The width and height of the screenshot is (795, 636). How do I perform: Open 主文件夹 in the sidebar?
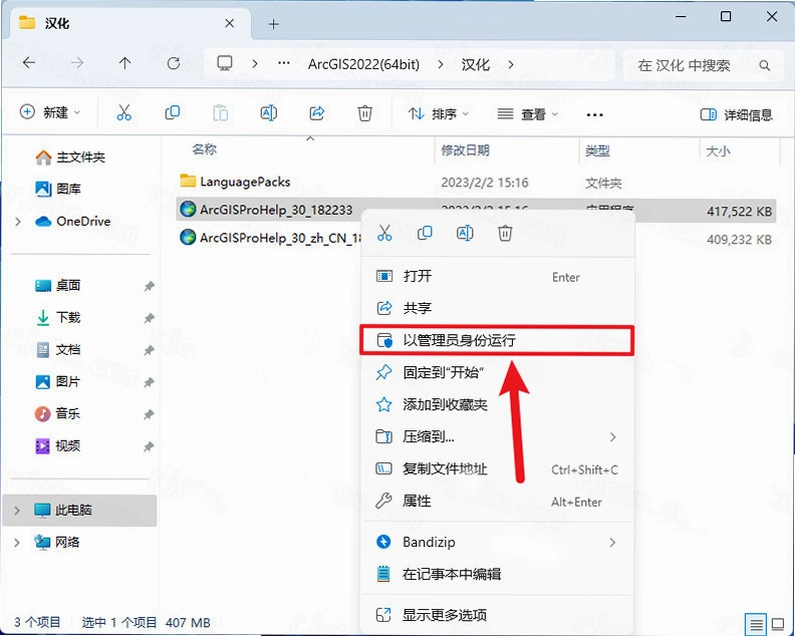pyautogui.click(x=70, y=157)
